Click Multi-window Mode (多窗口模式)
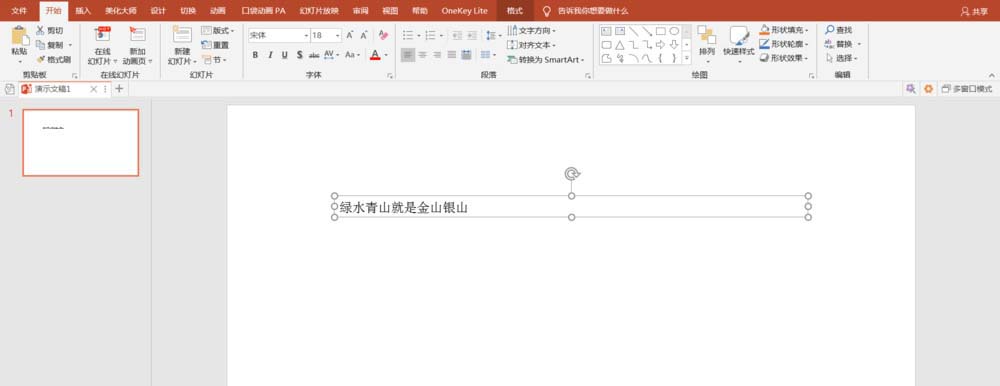The image size is (1000, 386). pyautogui.click(x=967, y=89)
